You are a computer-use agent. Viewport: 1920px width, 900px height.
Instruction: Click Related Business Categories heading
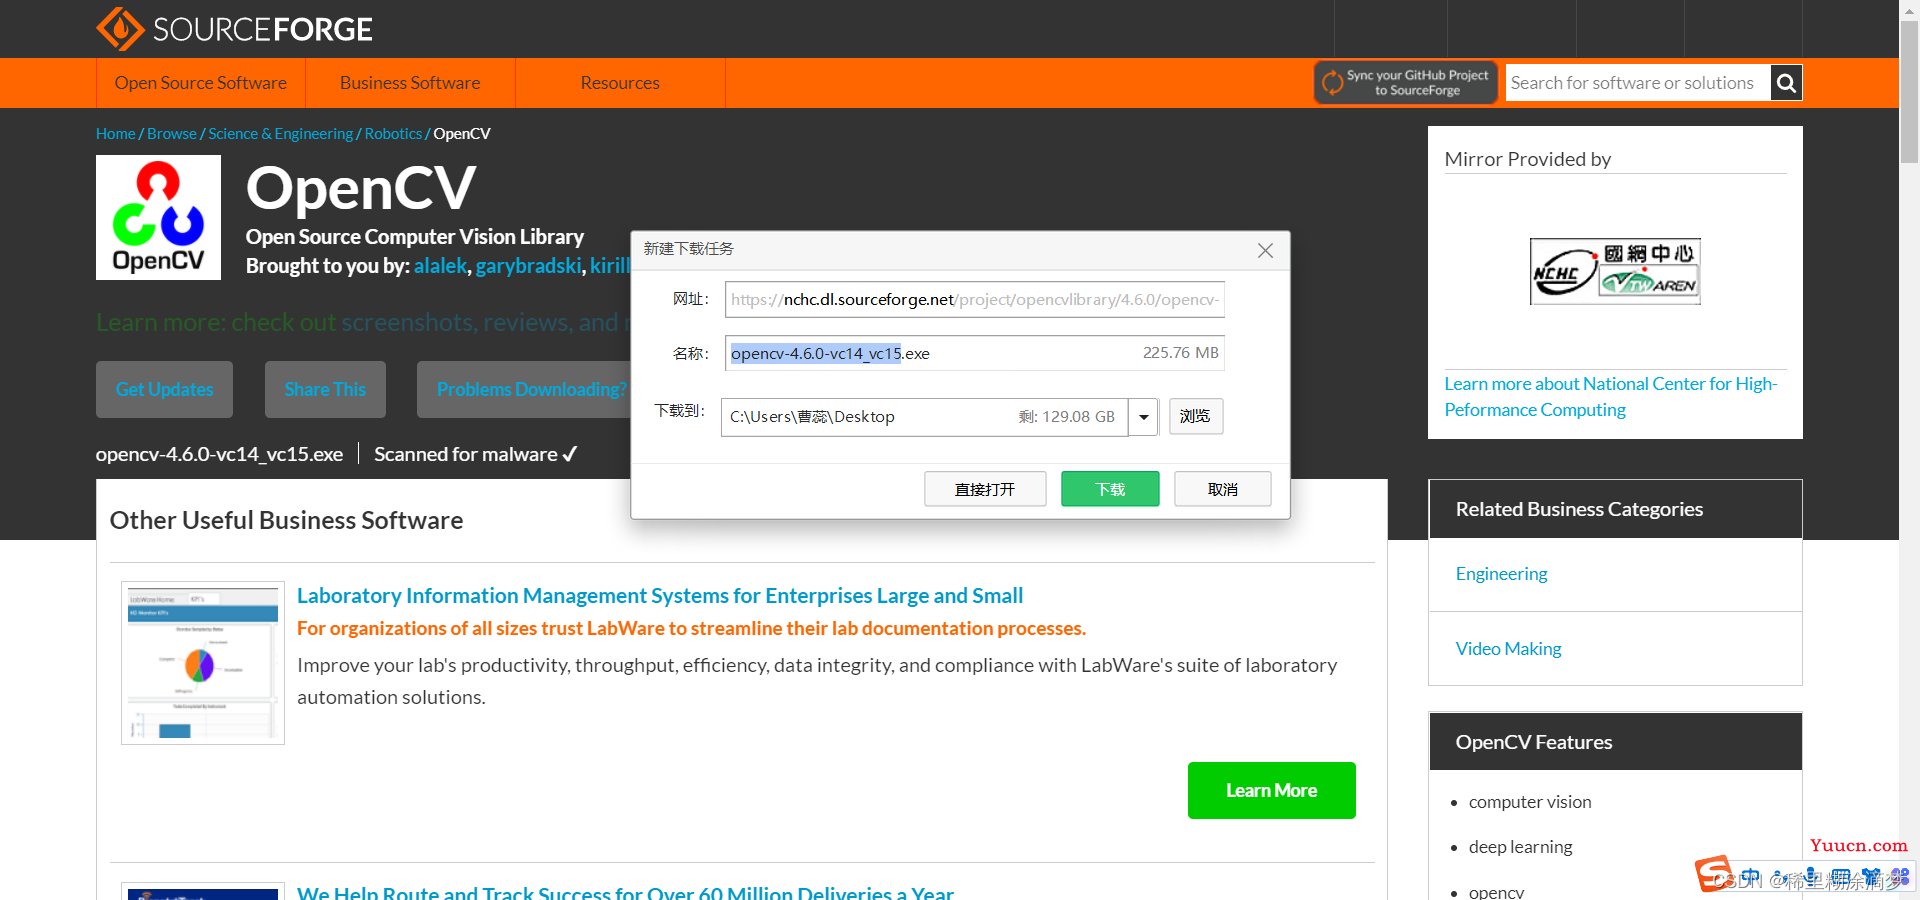[x=1579, y=509]
